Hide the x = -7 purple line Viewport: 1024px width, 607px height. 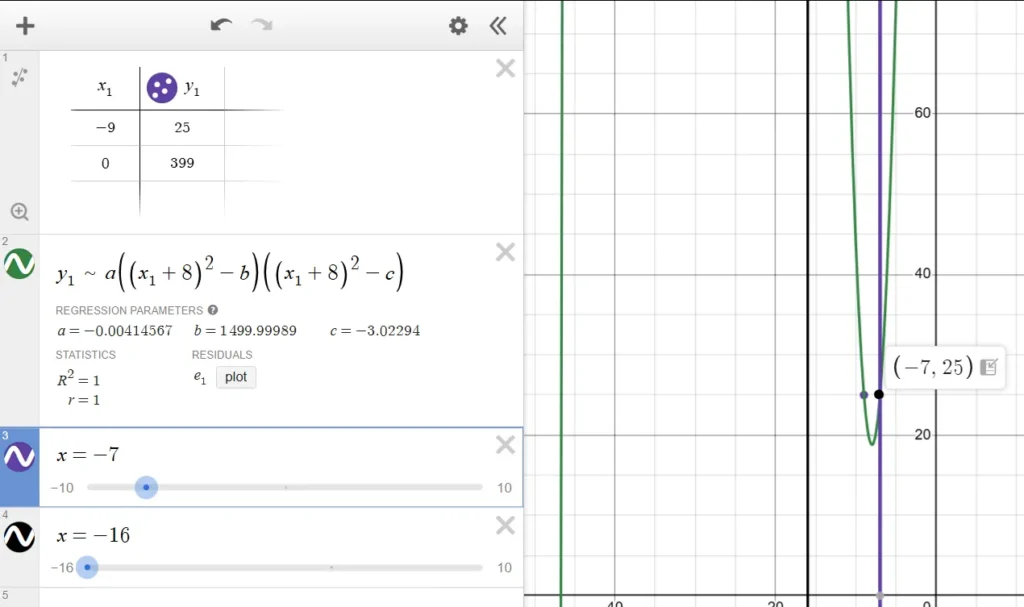tap(20, 457)
